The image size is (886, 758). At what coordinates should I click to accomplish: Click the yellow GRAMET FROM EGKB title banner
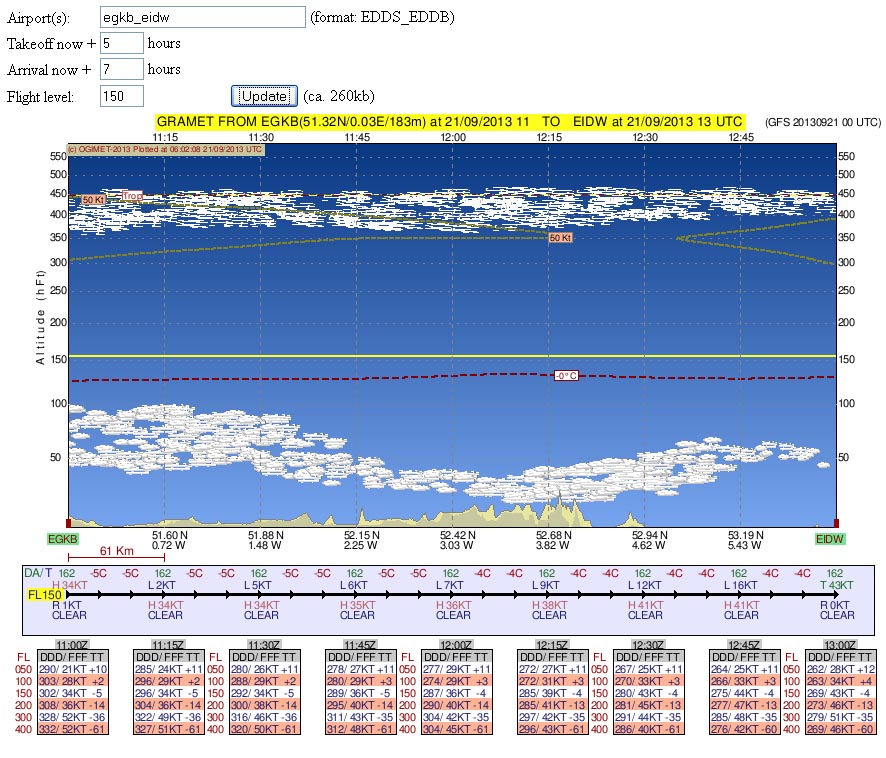click(x=450, y=122)
